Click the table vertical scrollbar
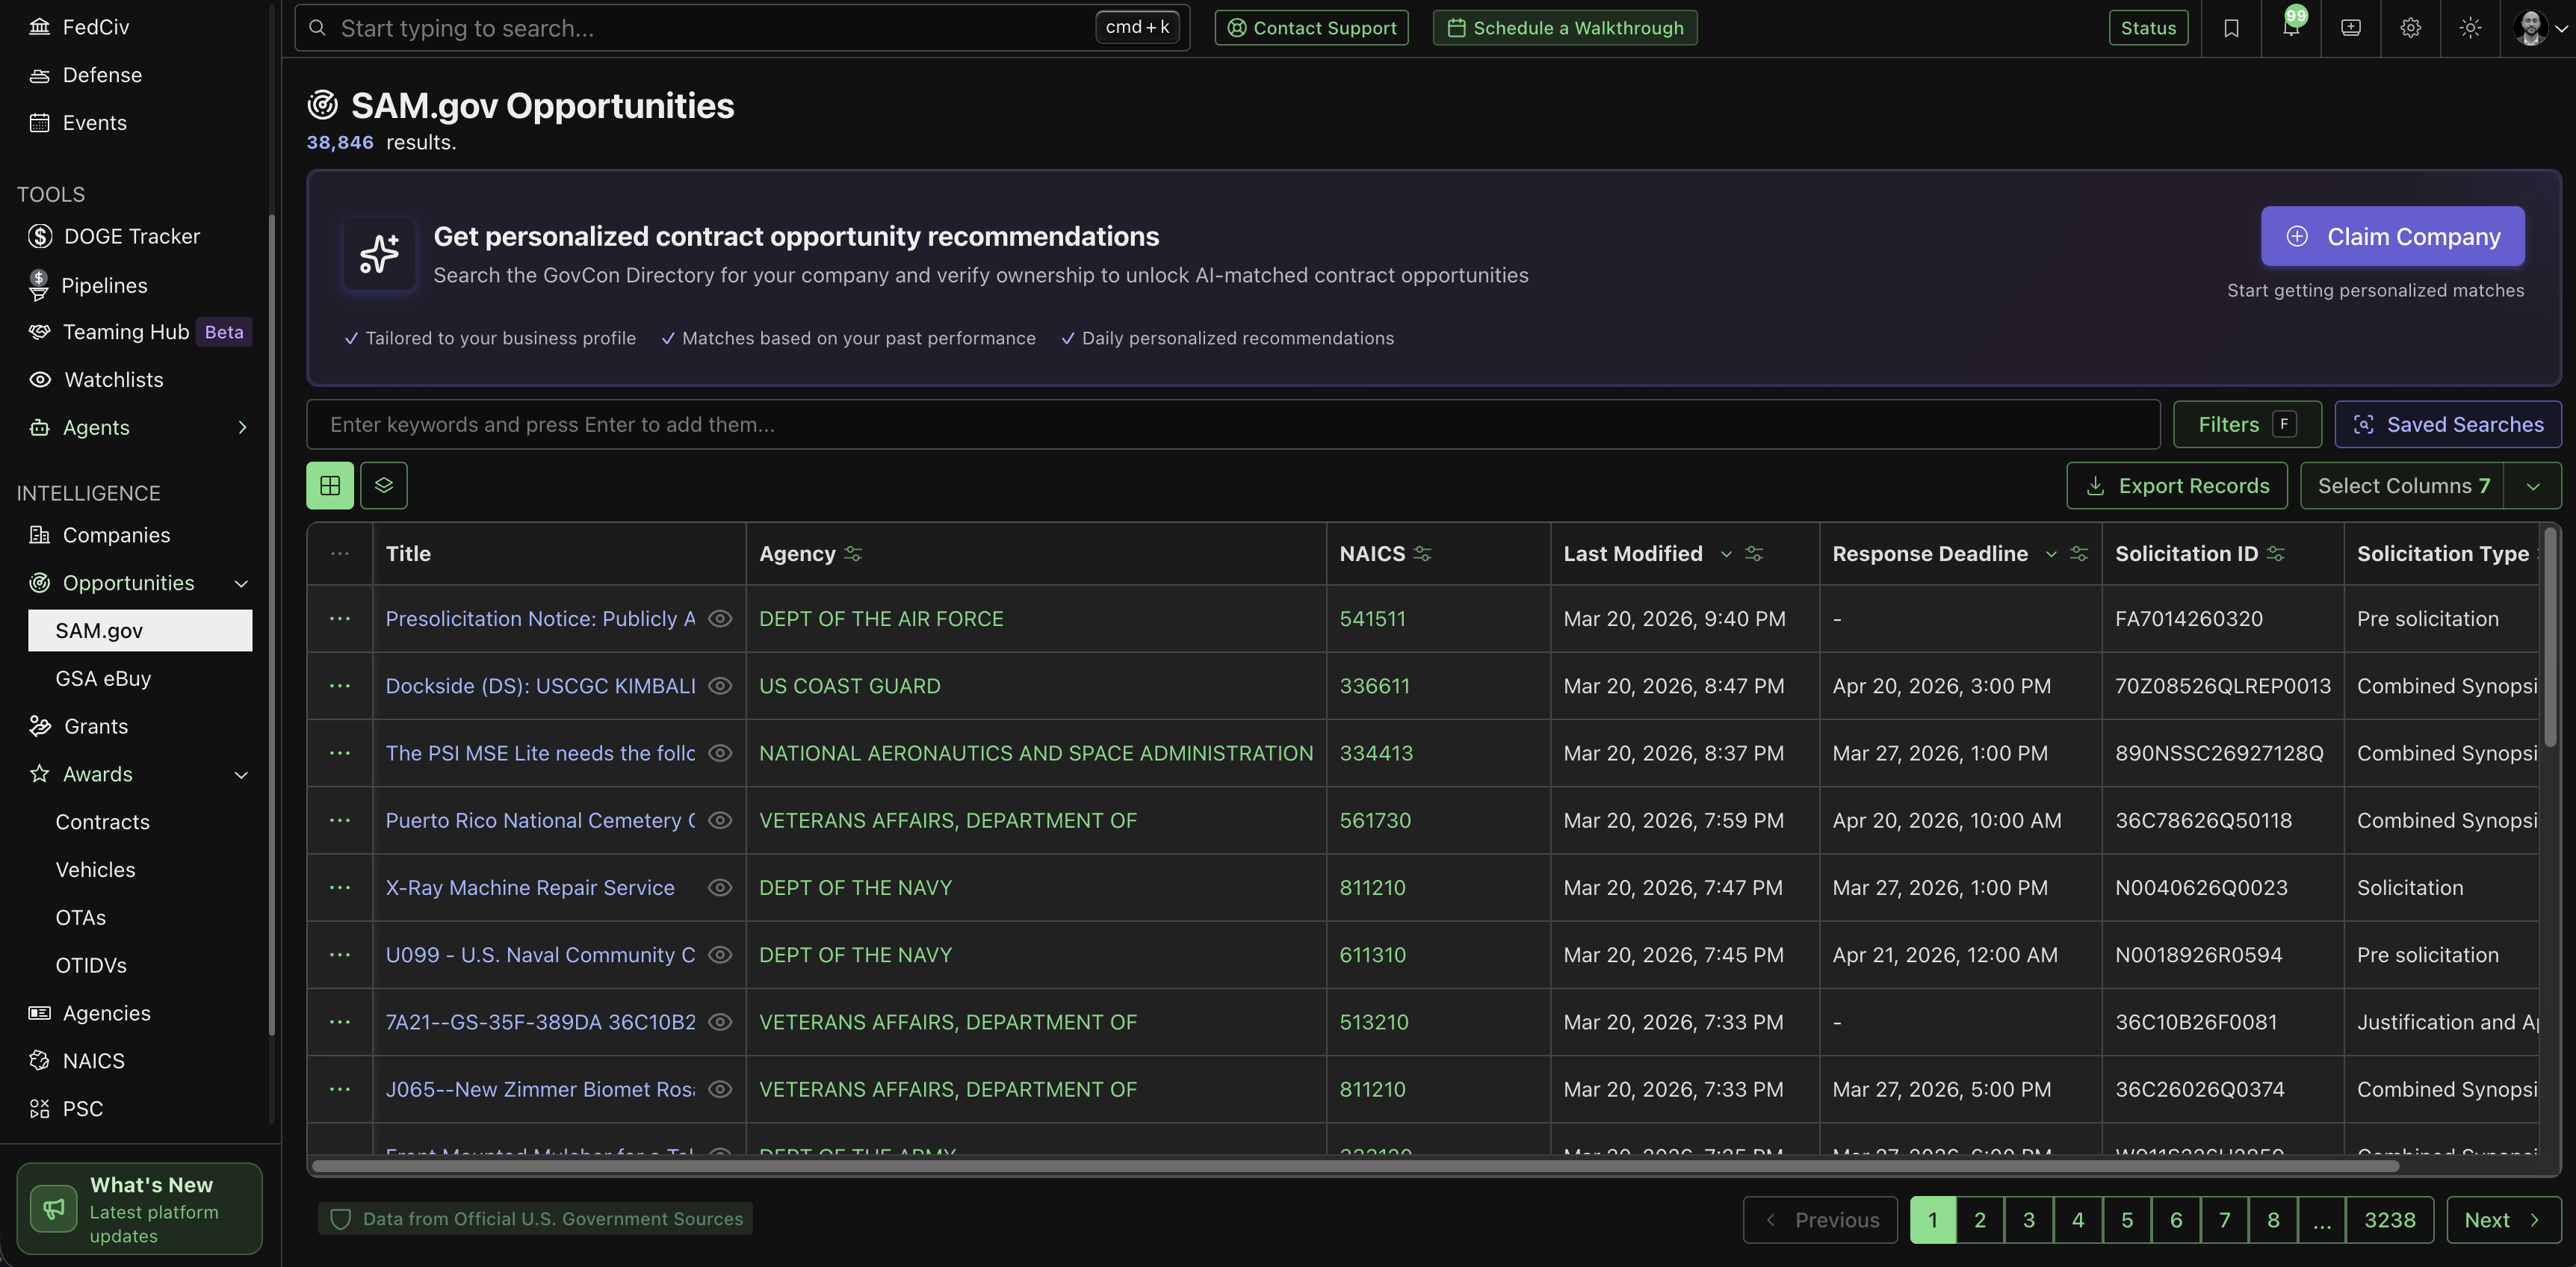This screenshot has width=2576, height=1267. 2550,637
